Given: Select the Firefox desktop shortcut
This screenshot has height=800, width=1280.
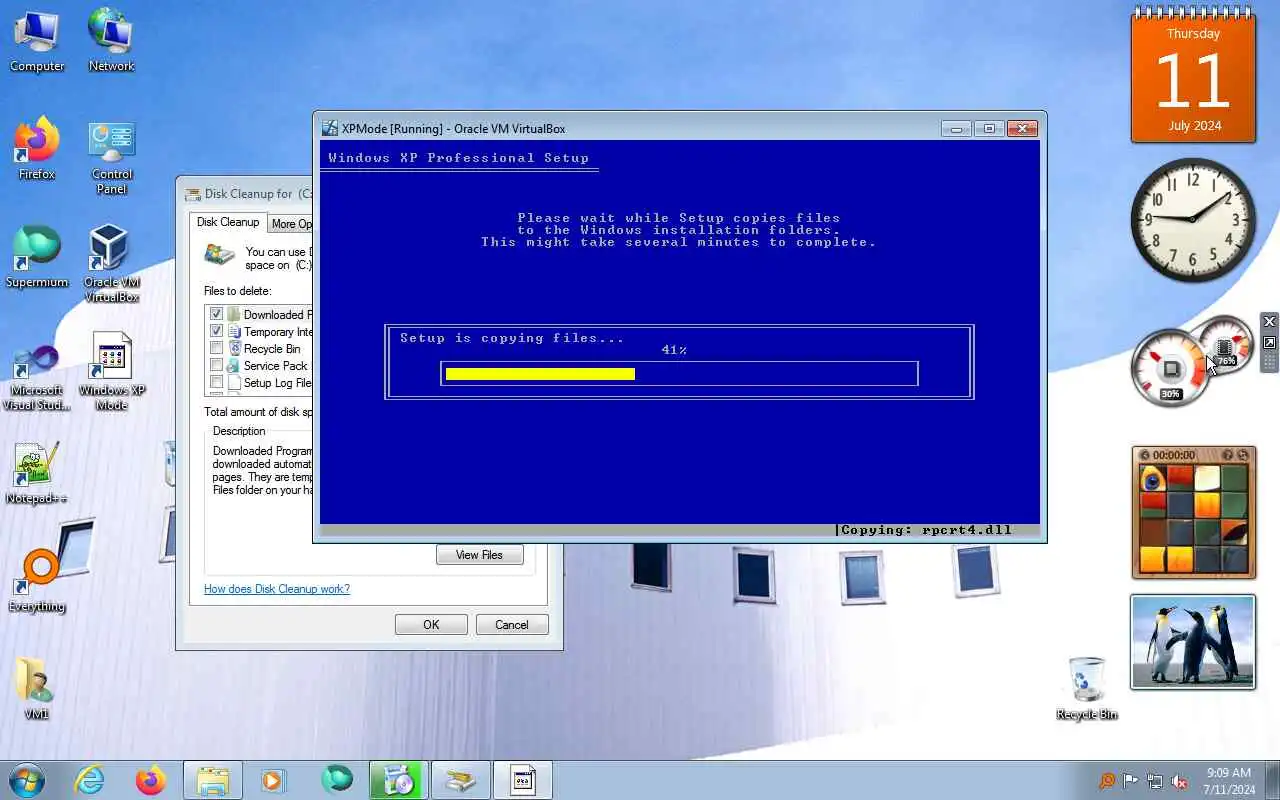Looking at the screenshot, I should click(37, 147).
